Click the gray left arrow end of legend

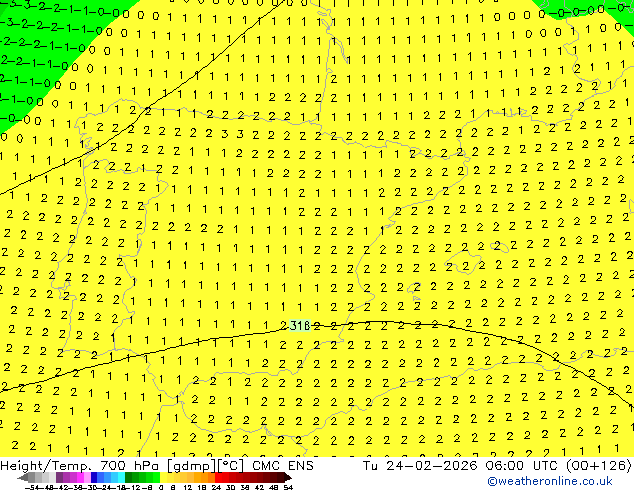[x=23, y=477]
